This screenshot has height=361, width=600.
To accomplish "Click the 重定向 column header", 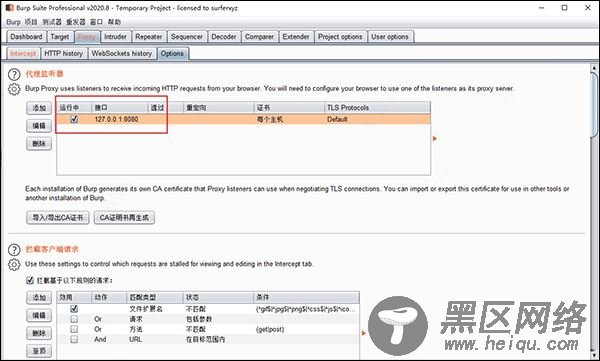I will (x=218, y=108).
